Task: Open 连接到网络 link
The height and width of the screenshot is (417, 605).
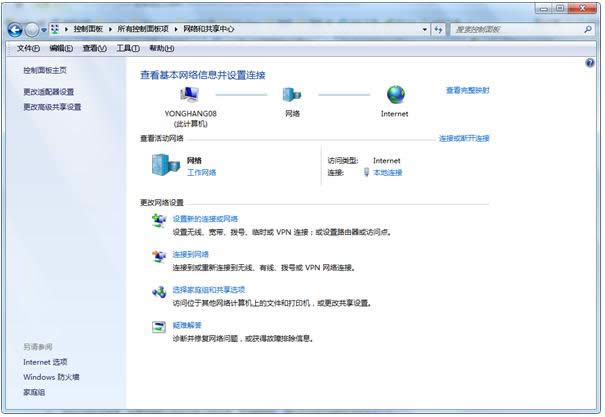Action: (191, 254)
